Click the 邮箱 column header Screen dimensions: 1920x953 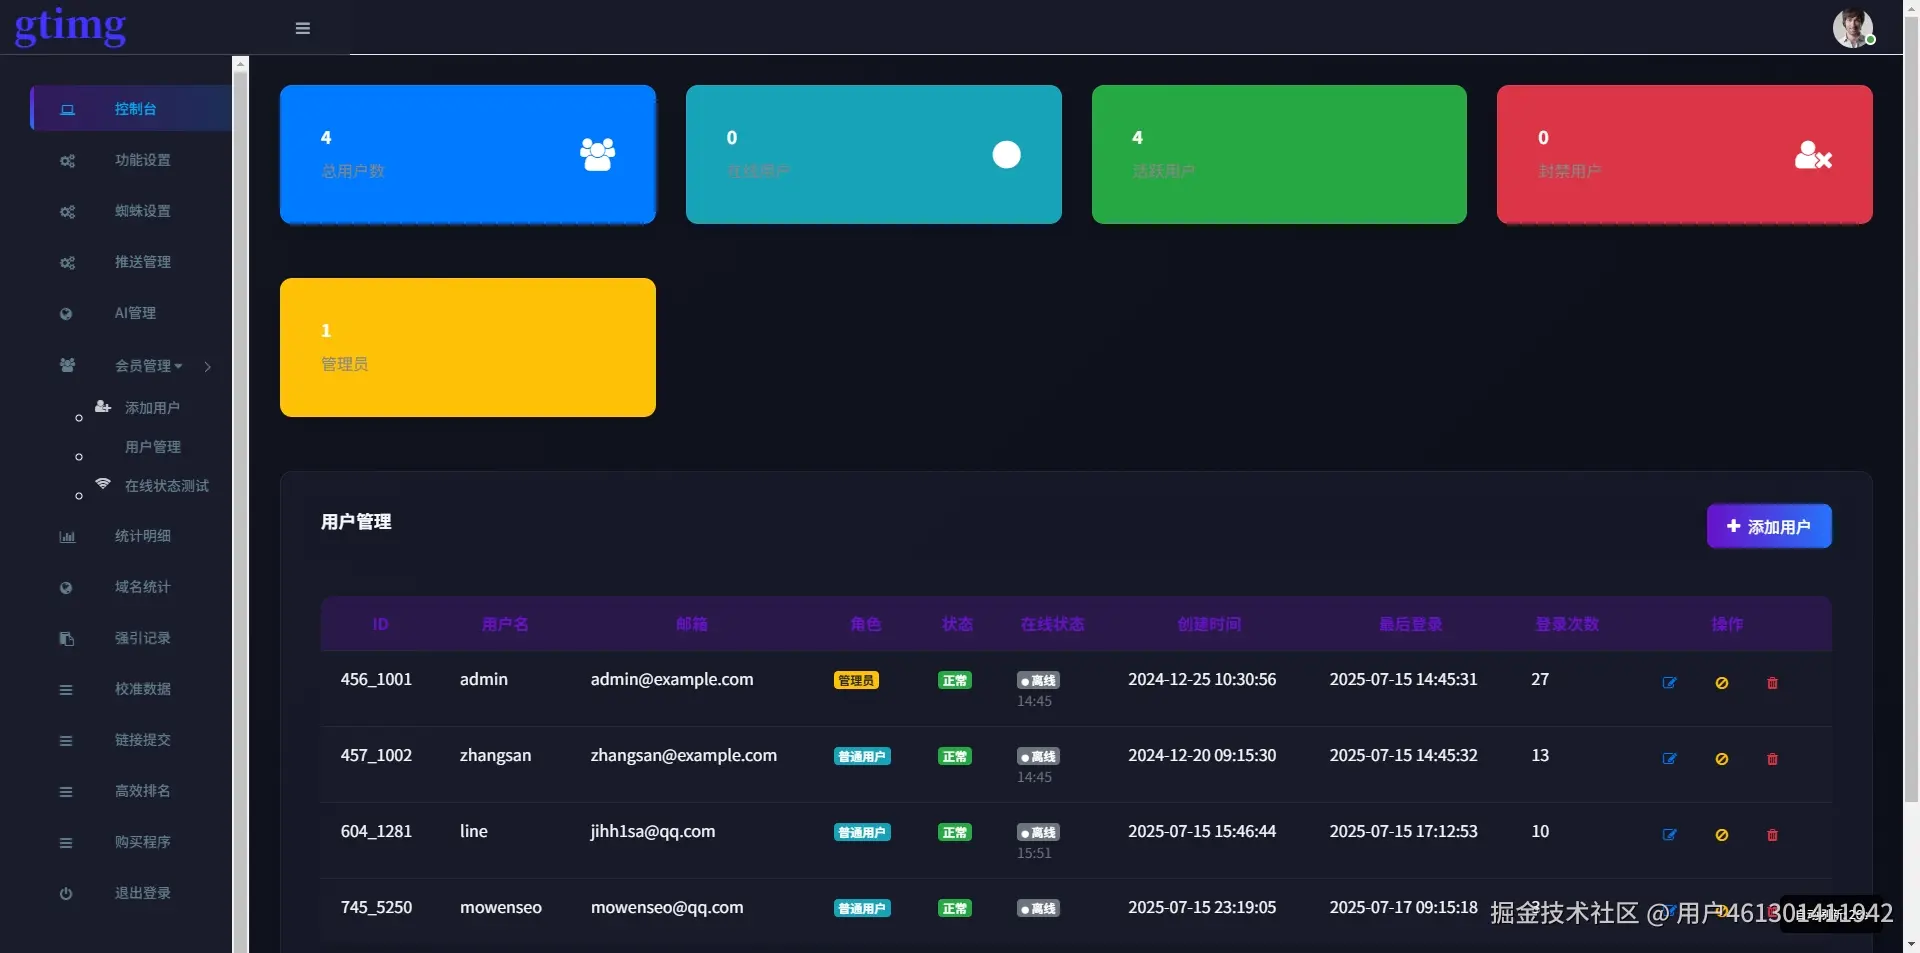click(x=692, y=624)
